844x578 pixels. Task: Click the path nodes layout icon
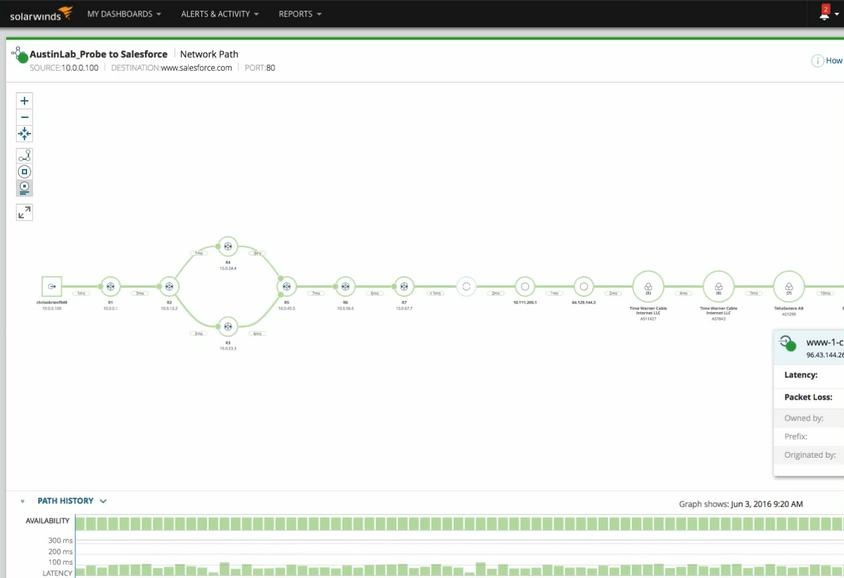click(x=24, y=156)
